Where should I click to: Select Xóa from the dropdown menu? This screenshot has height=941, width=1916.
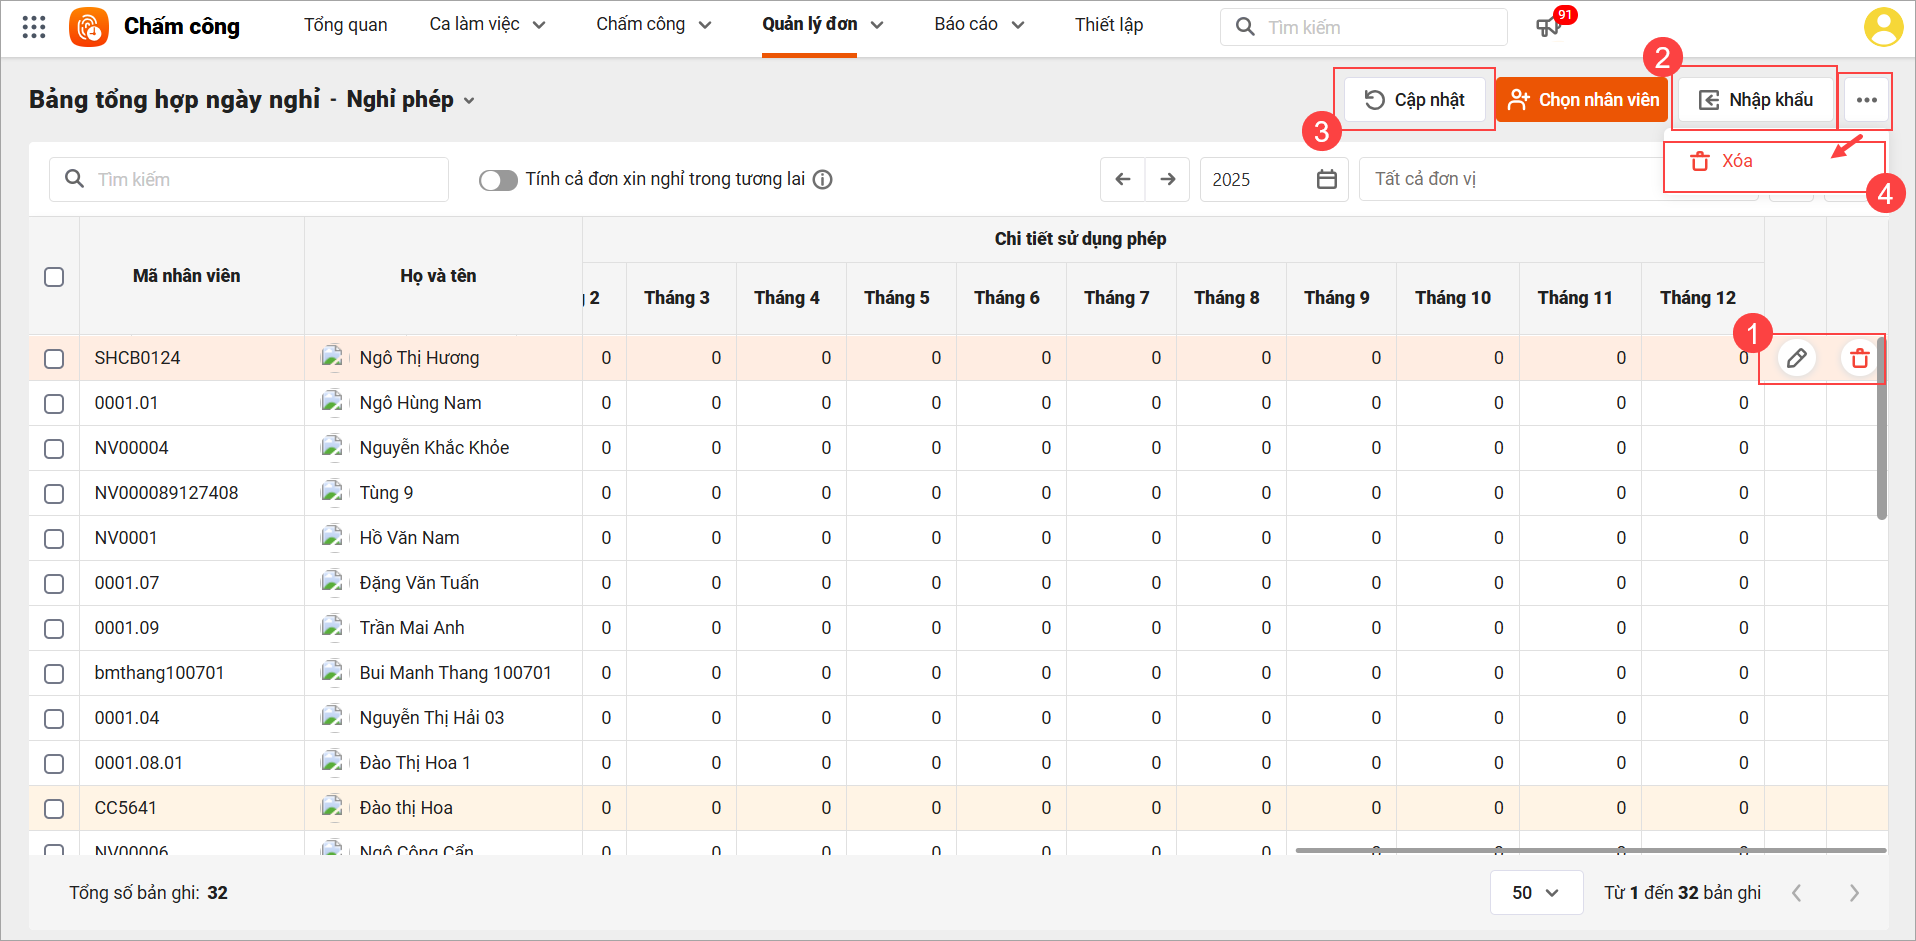(x=1736, y=161)
